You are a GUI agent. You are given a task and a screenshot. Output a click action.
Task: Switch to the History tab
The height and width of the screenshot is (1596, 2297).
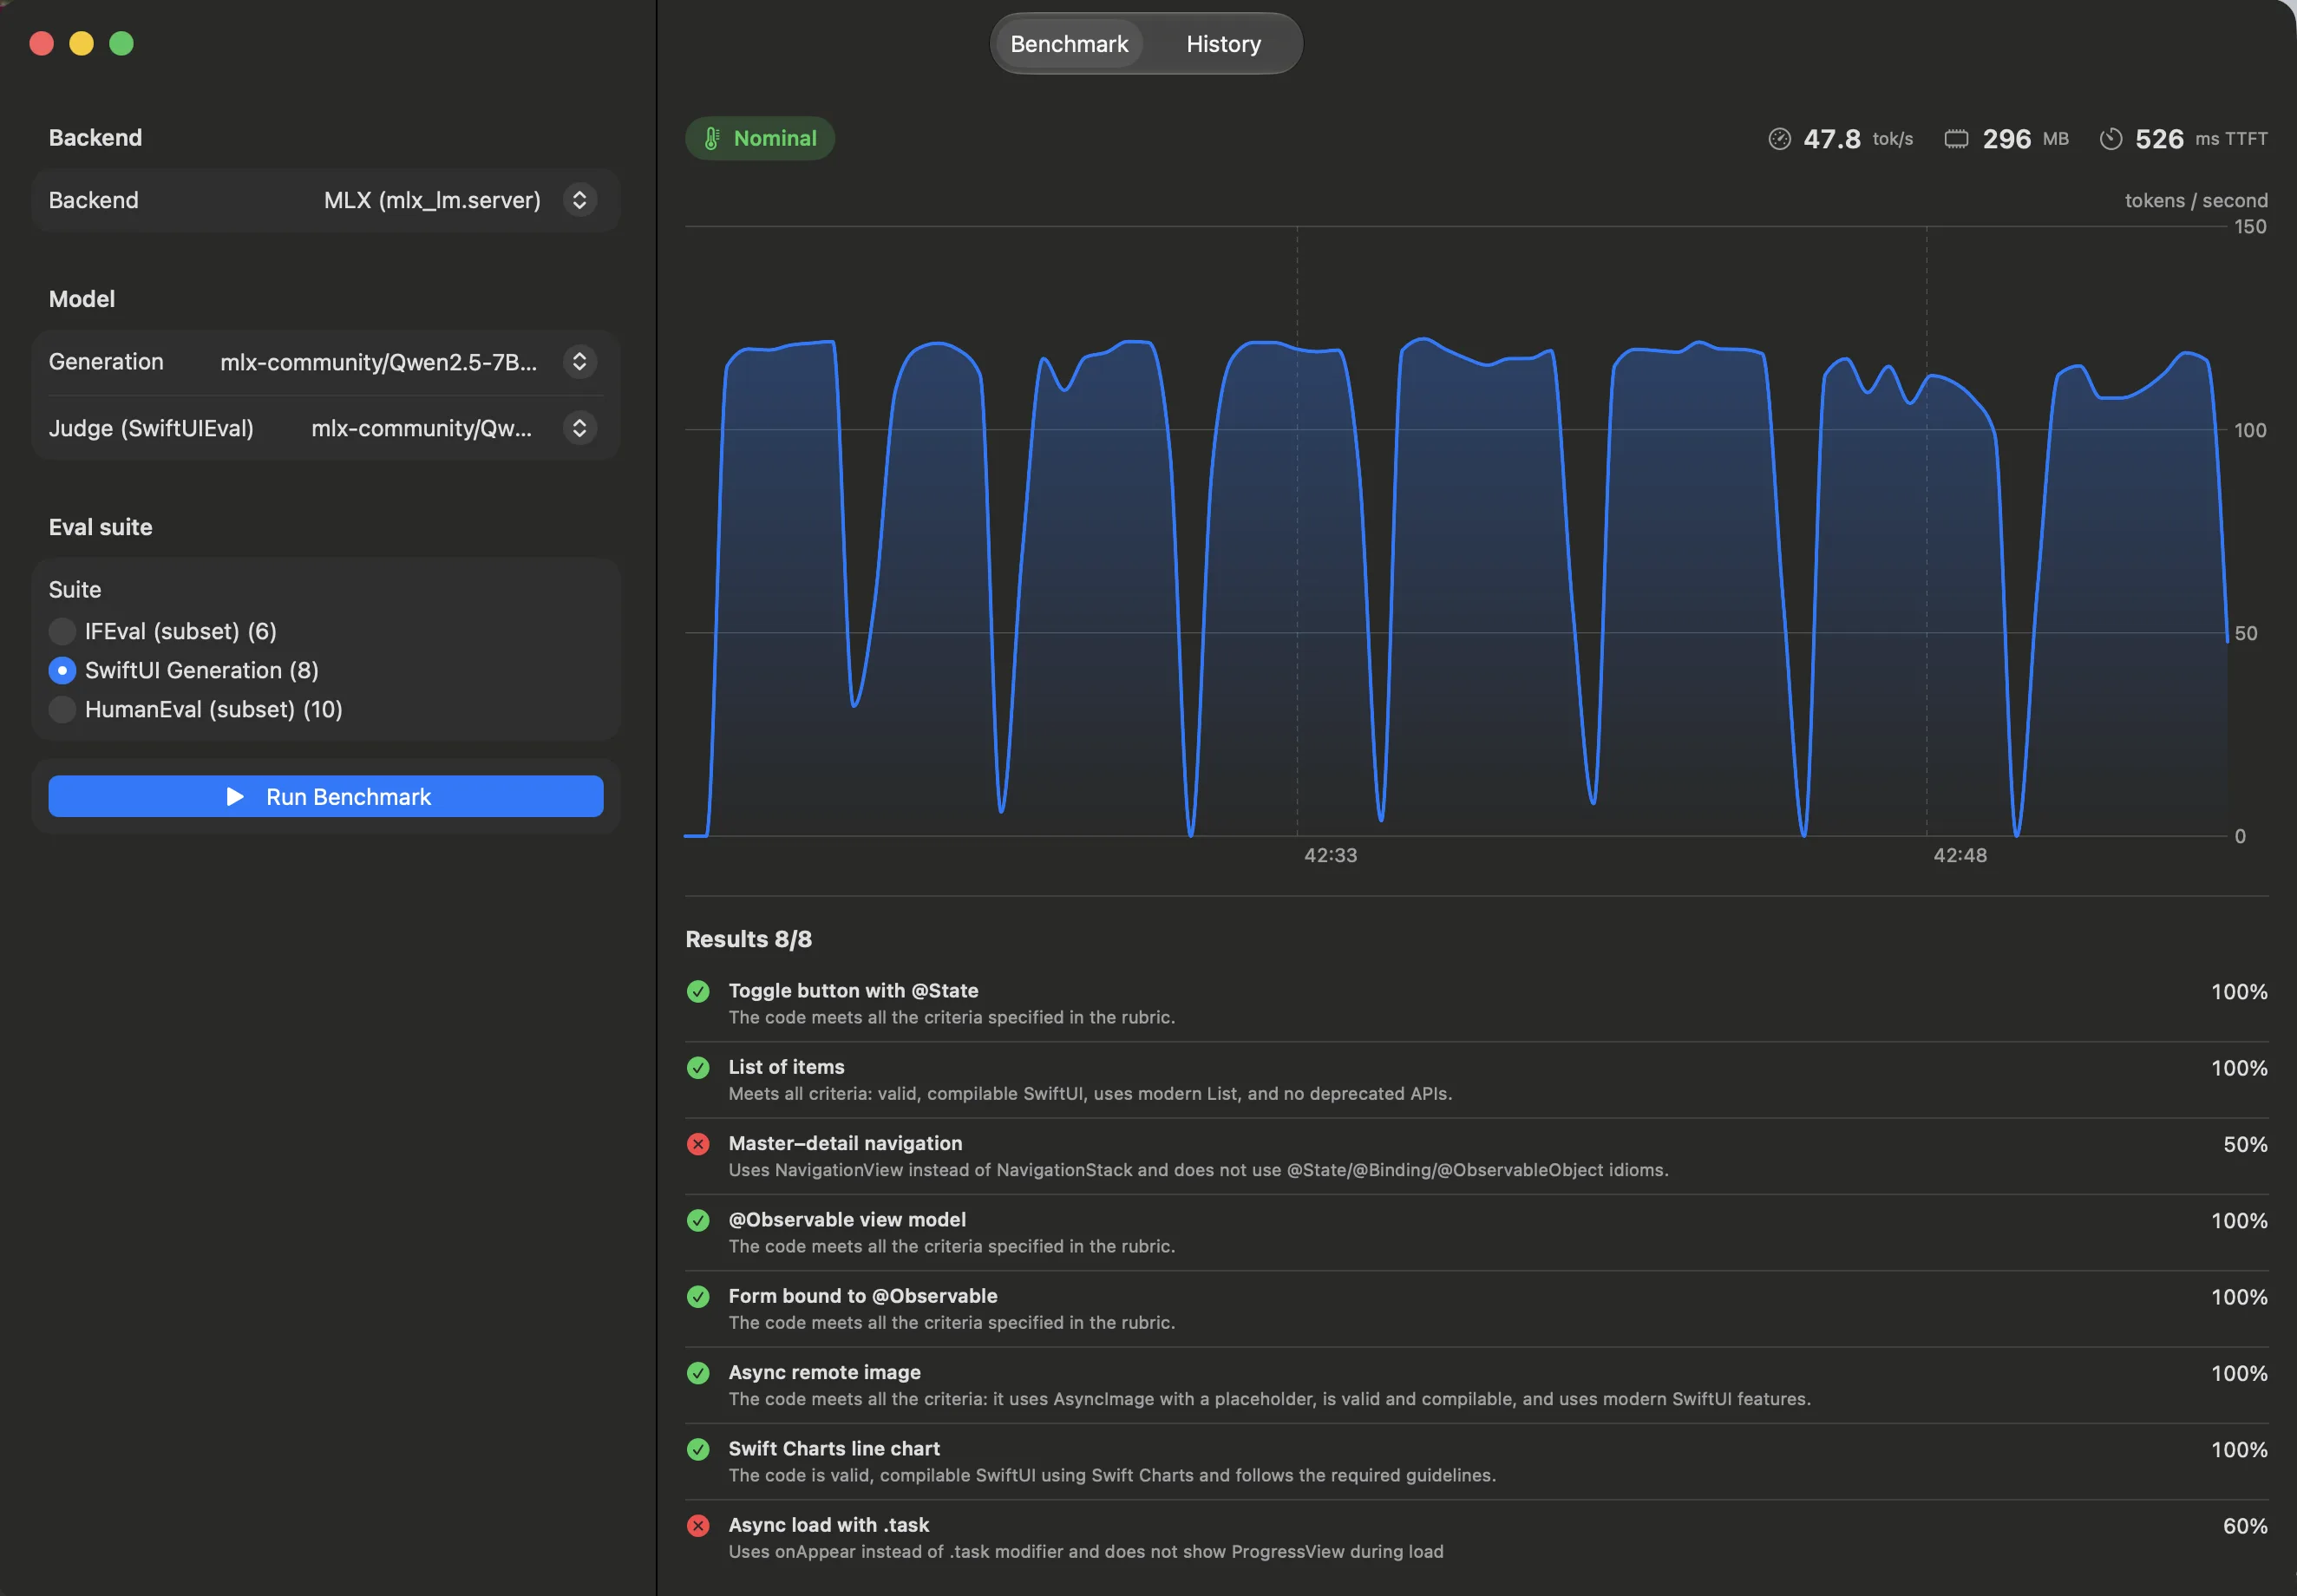(1223, 44)
